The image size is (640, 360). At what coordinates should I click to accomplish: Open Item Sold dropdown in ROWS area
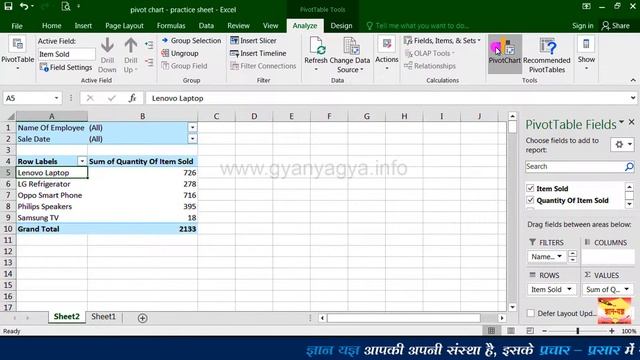pos(569,289)
